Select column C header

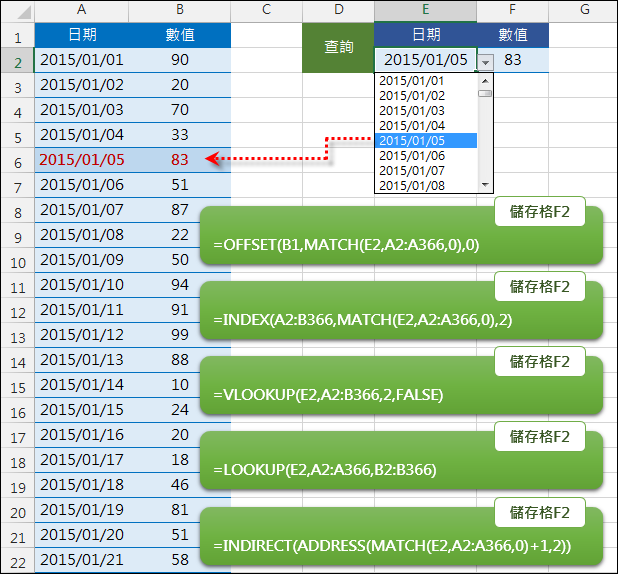coord(266,10)
